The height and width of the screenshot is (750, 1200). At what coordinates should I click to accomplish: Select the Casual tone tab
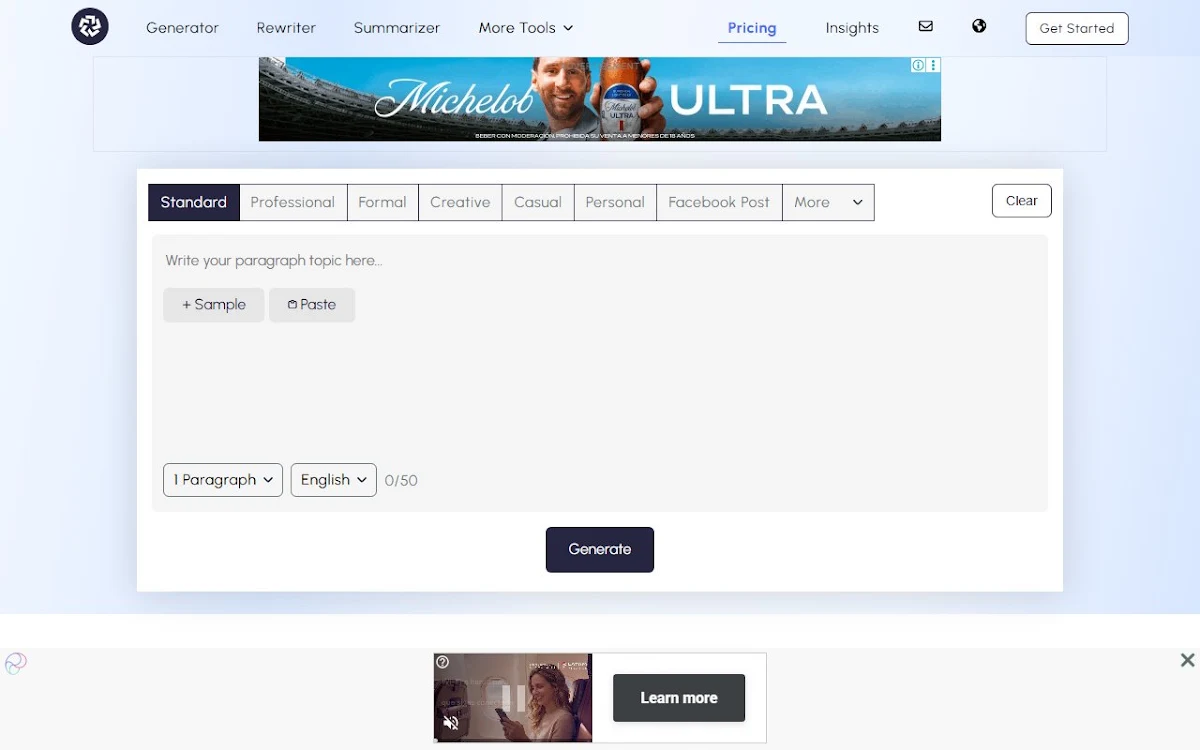(538, 202)
